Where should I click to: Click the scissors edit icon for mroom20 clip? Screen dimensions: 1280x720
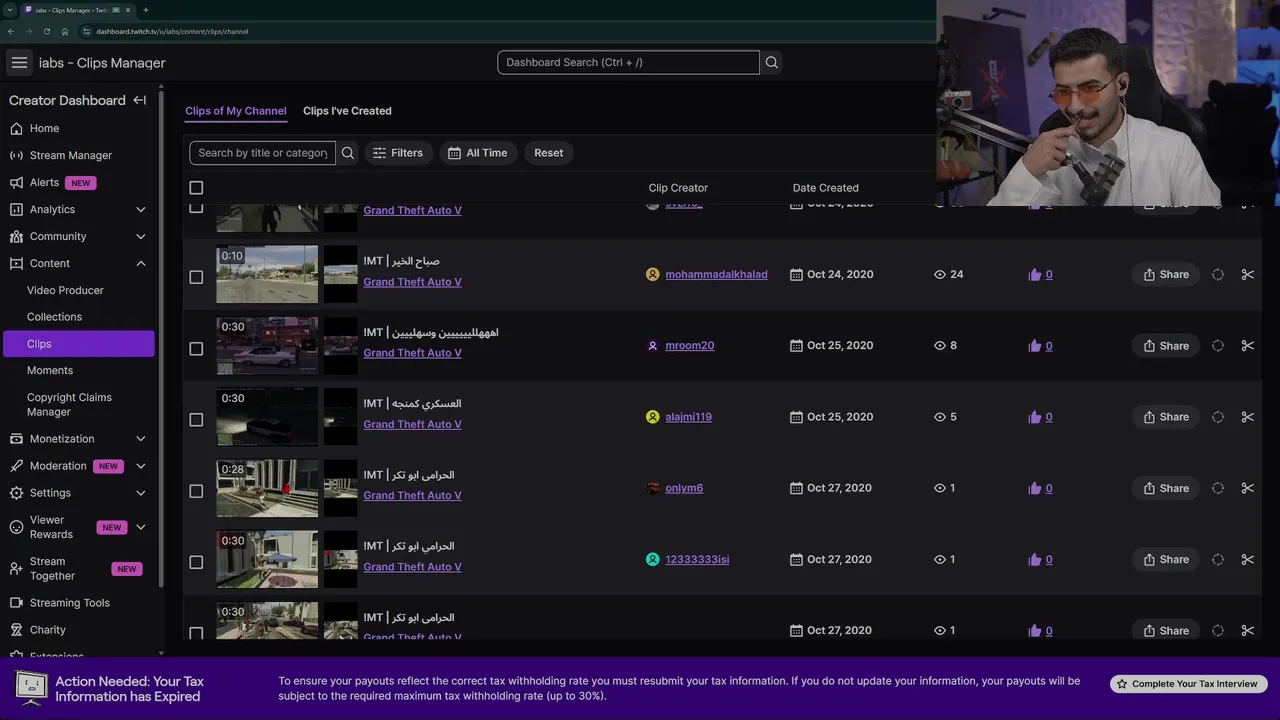coord(1247,345)
